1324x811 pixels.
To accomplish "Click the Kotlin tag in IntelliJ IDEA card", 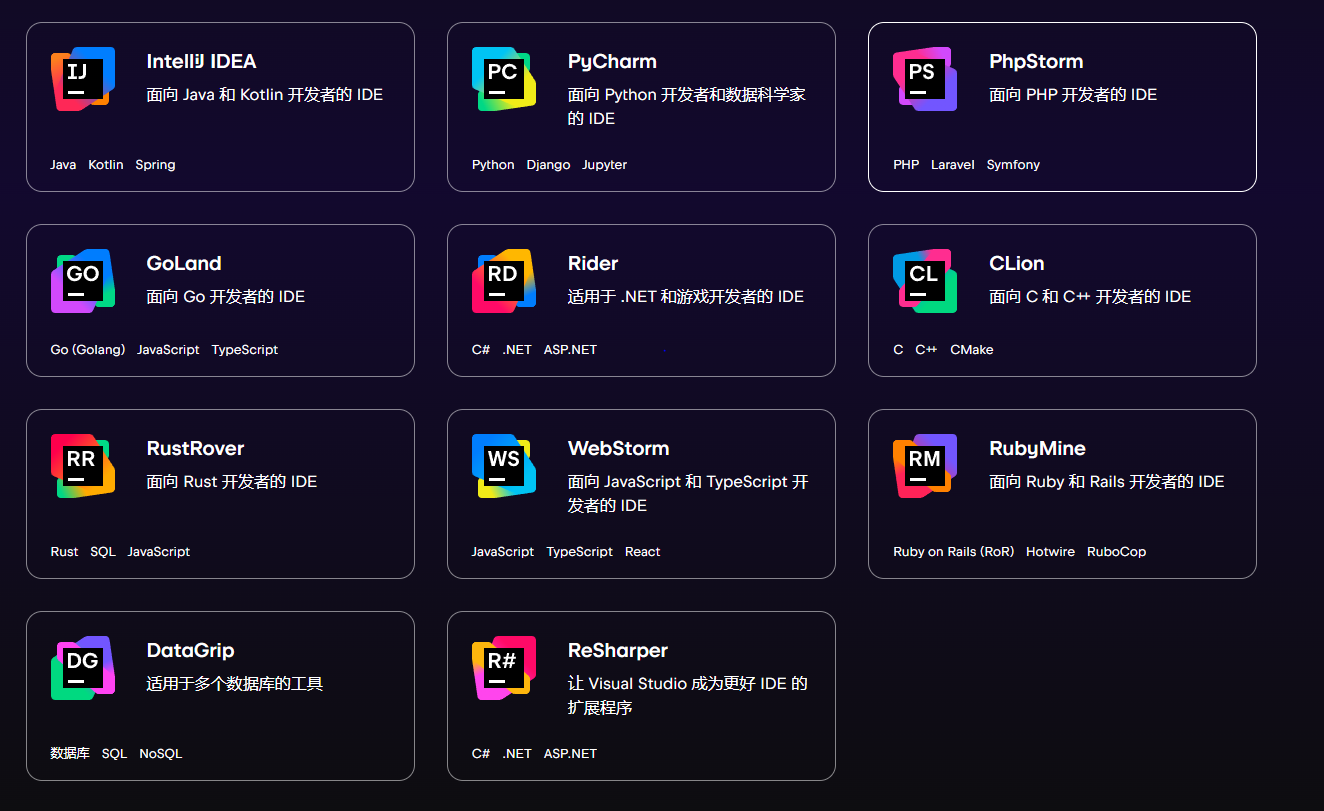I will pyautogui.click(x=106, y=165).
